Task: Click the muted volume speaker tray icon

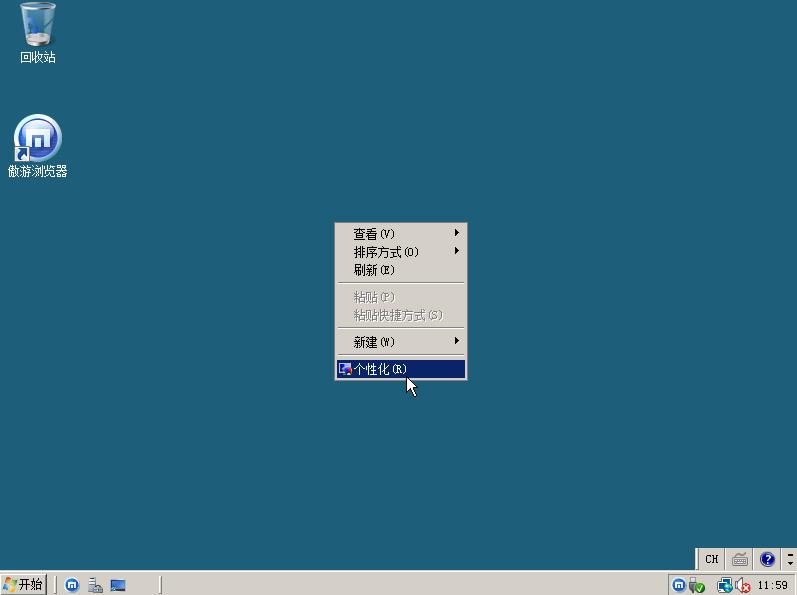Action: [x=742, y=585]
